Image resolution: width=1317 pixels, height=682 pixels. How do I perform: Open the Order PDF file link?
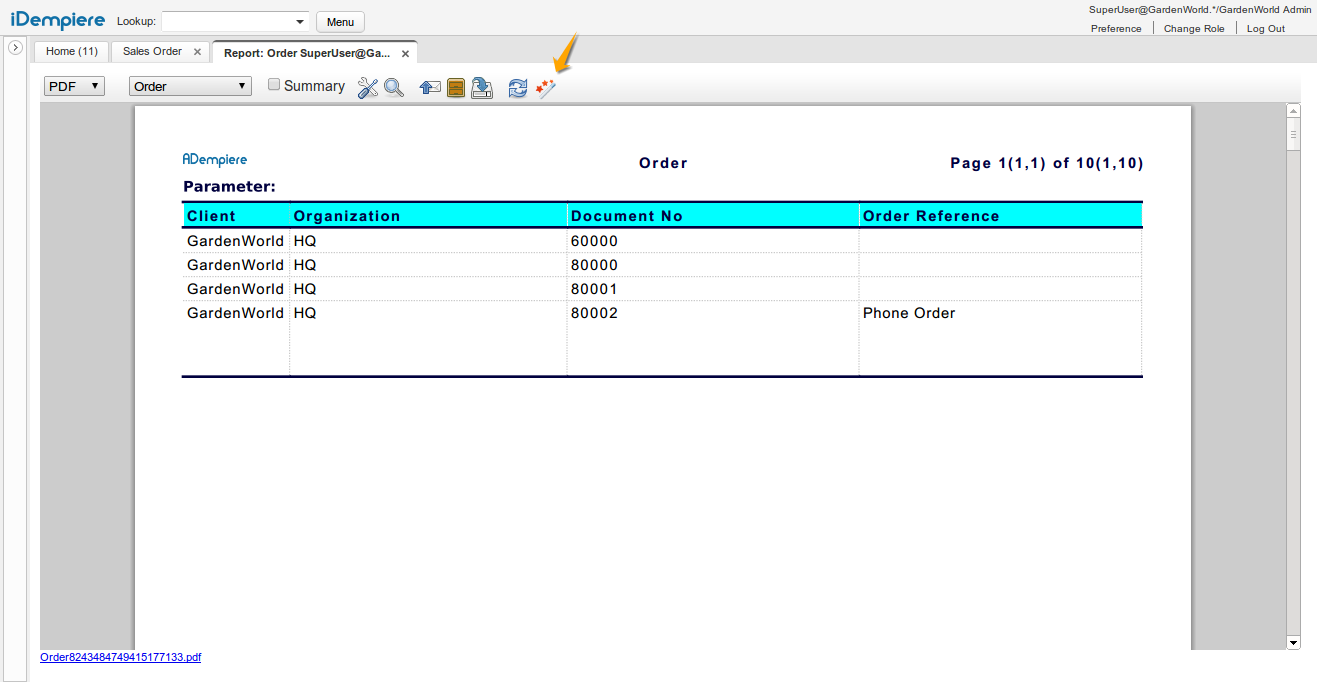[x=120, y=657]
